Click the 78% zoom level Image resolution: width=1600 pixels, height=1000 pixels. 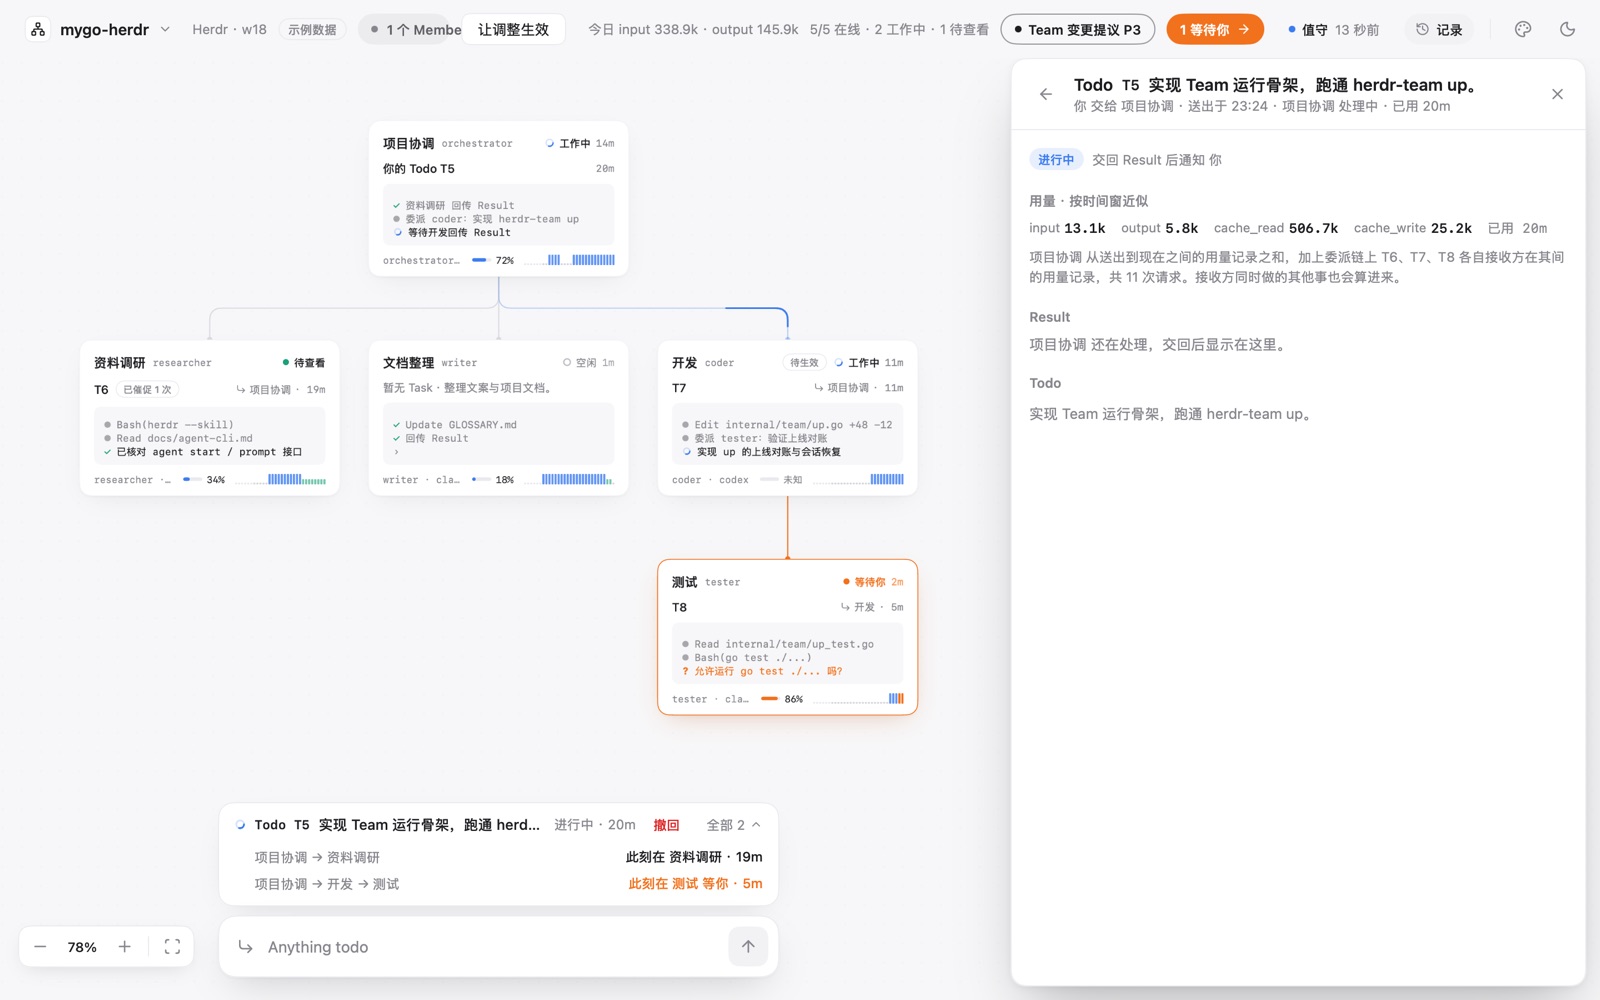pyautogui.click(x=82, y=947)
